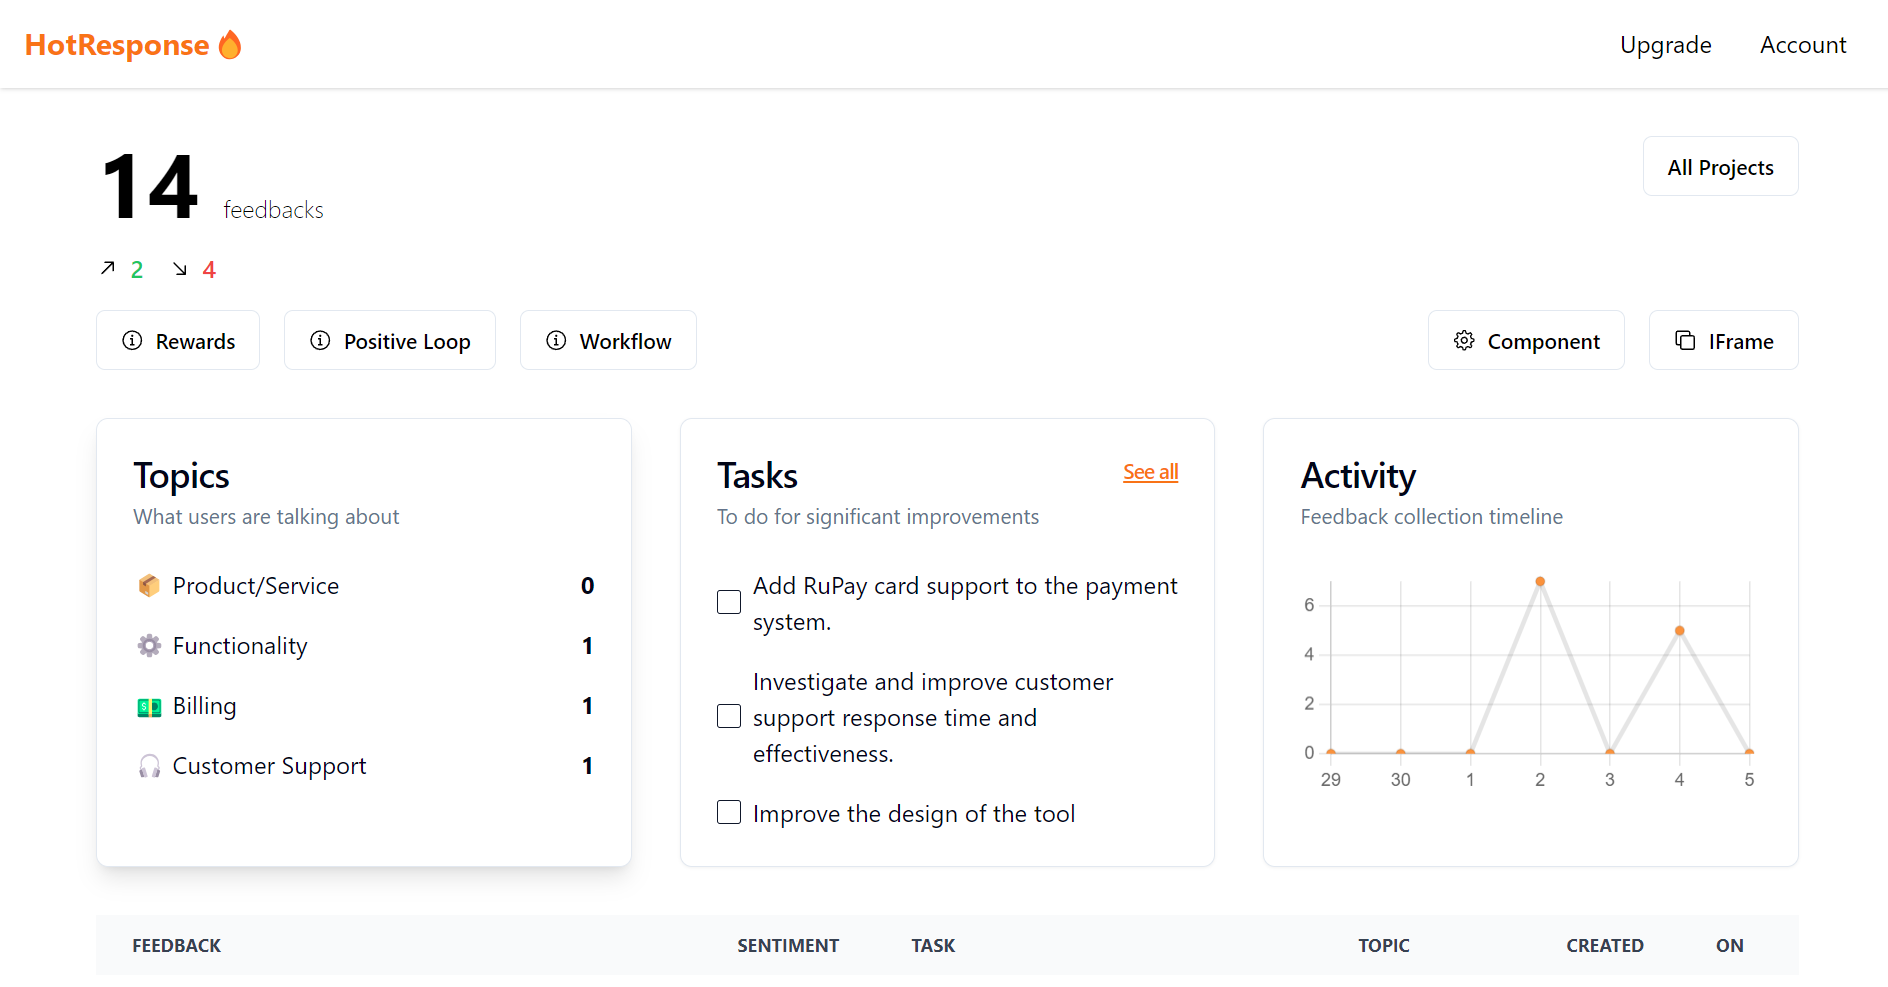Click the info icon beside Rewards
The width and height of the screenshot is (1888, 987).
(x=132, y=341)
